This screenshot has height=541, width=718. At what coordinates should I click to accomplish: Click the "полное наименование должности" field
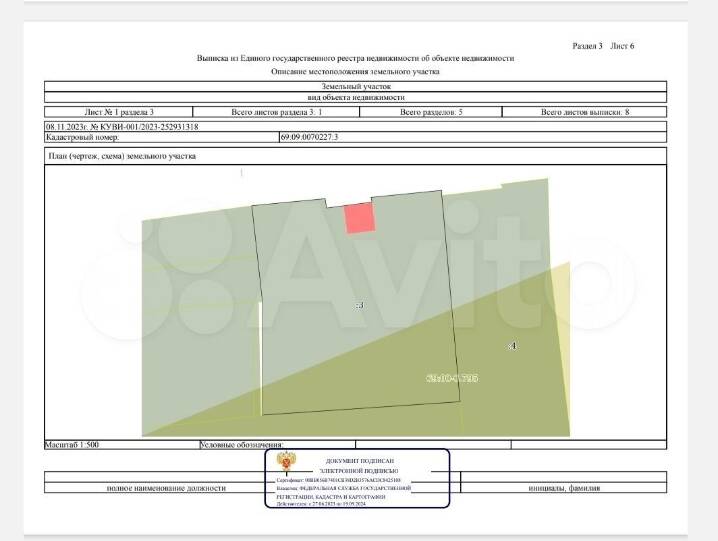coord(166,488)
